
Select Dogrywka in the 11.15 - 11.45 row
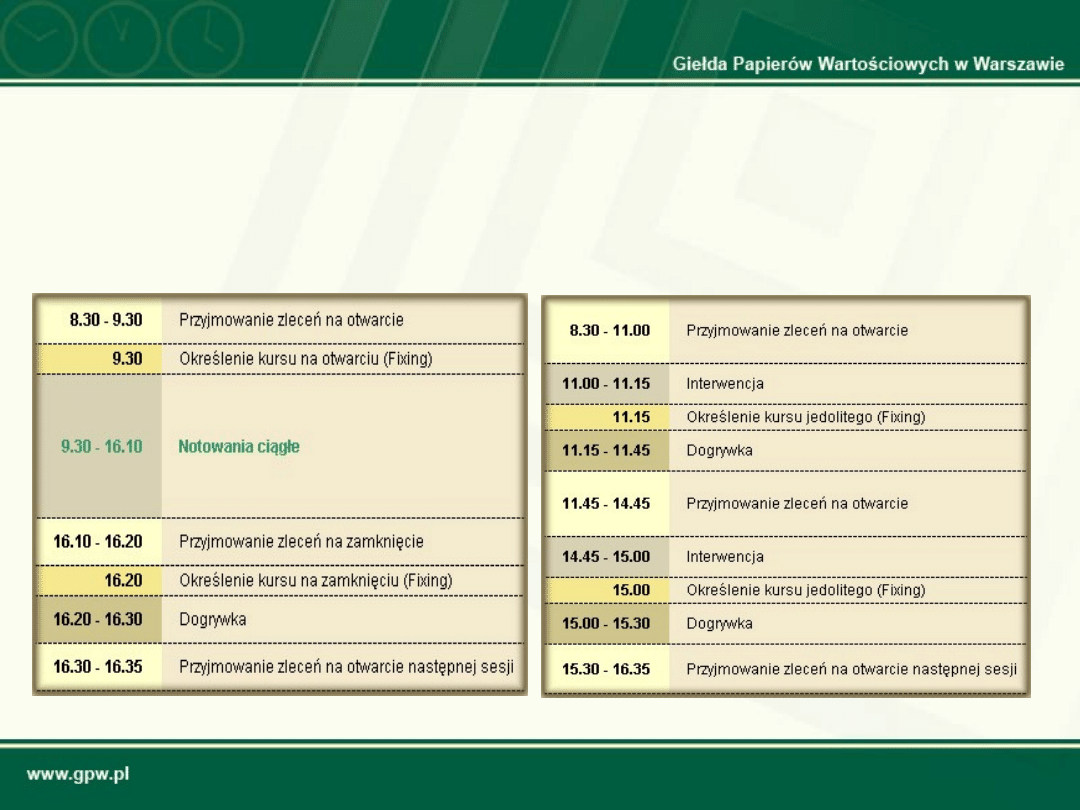pos(719,450)
